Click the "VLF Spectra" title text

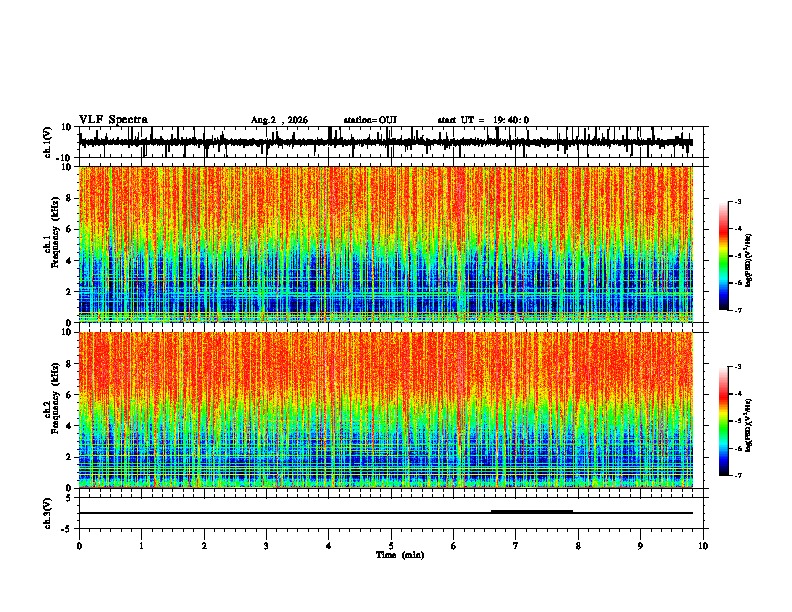113,120
